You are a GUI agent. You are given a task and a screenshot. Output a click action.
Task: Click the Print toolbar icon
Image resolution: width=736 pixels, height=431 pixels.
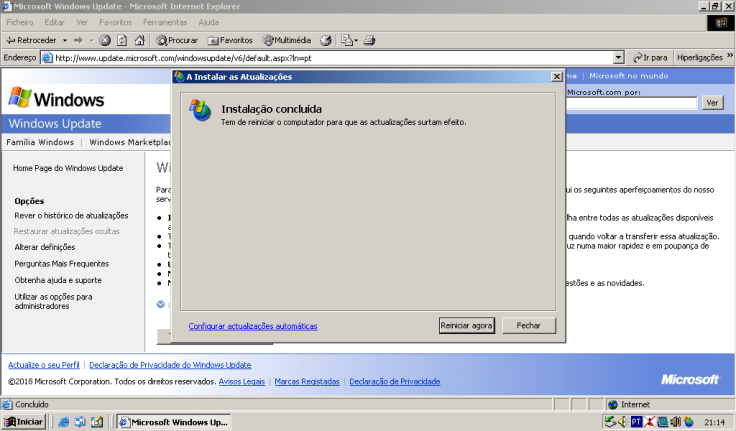pos(368,40)
